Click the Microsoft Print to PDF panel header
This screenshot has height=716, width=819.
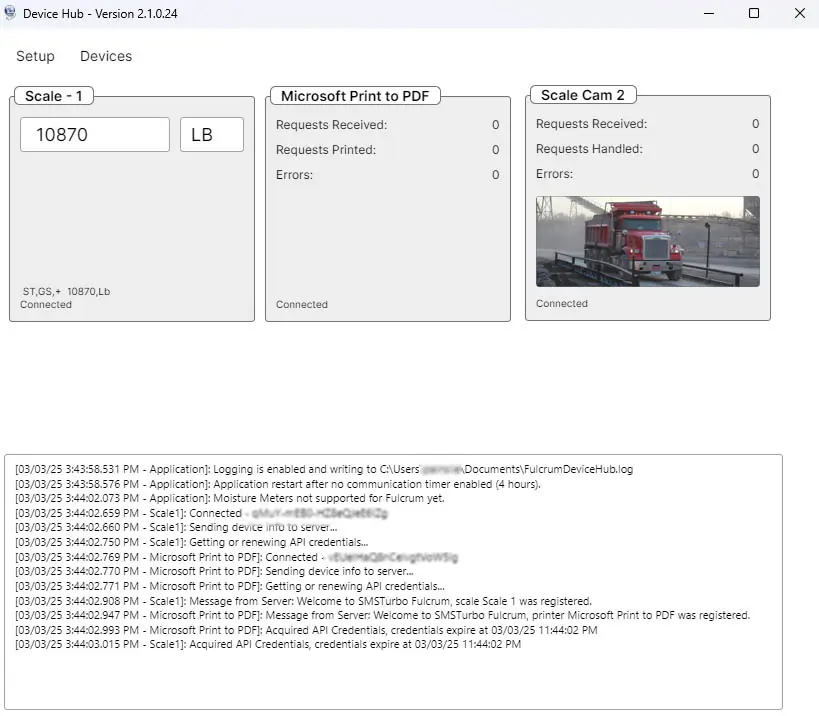(354, 95)
